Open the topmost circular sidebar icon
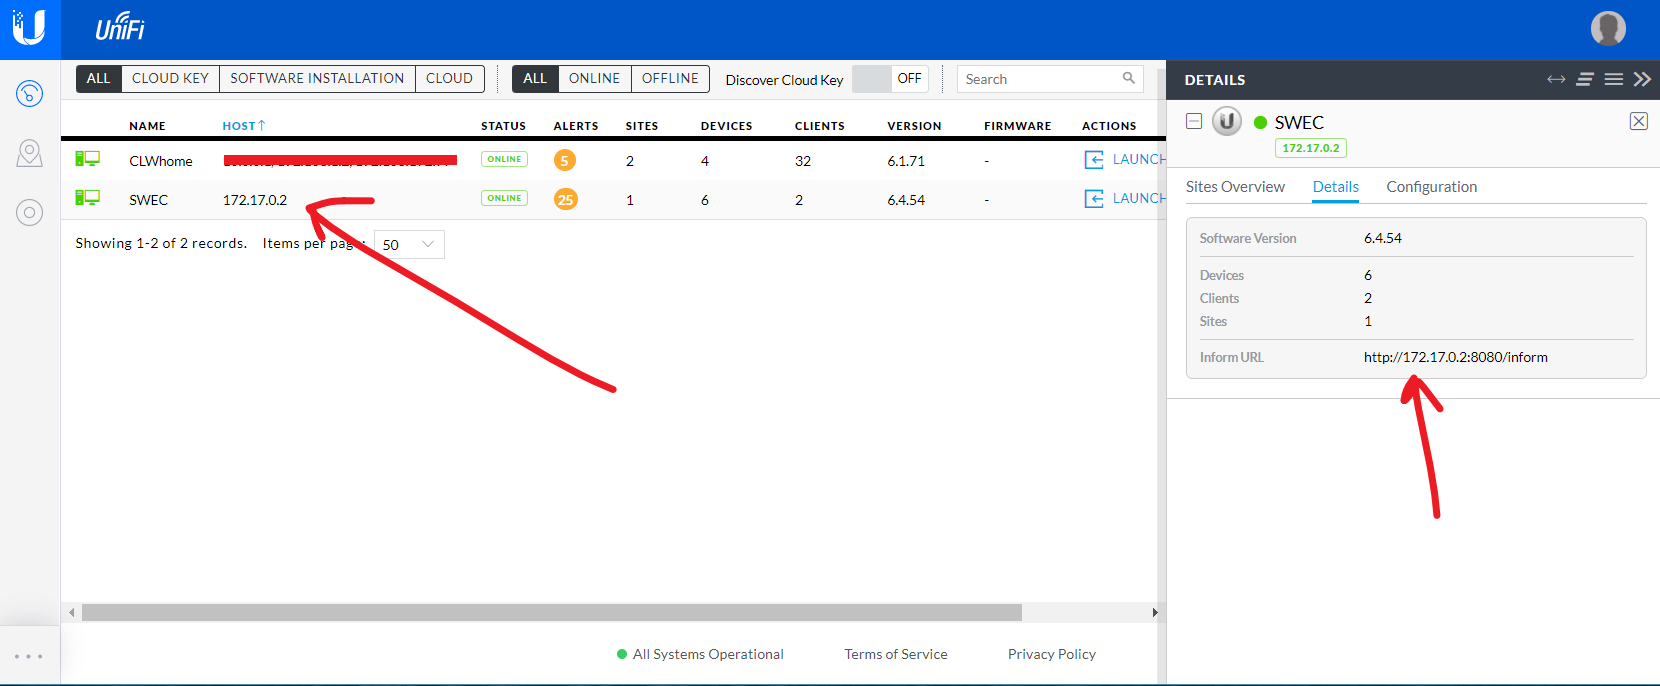 30,94
